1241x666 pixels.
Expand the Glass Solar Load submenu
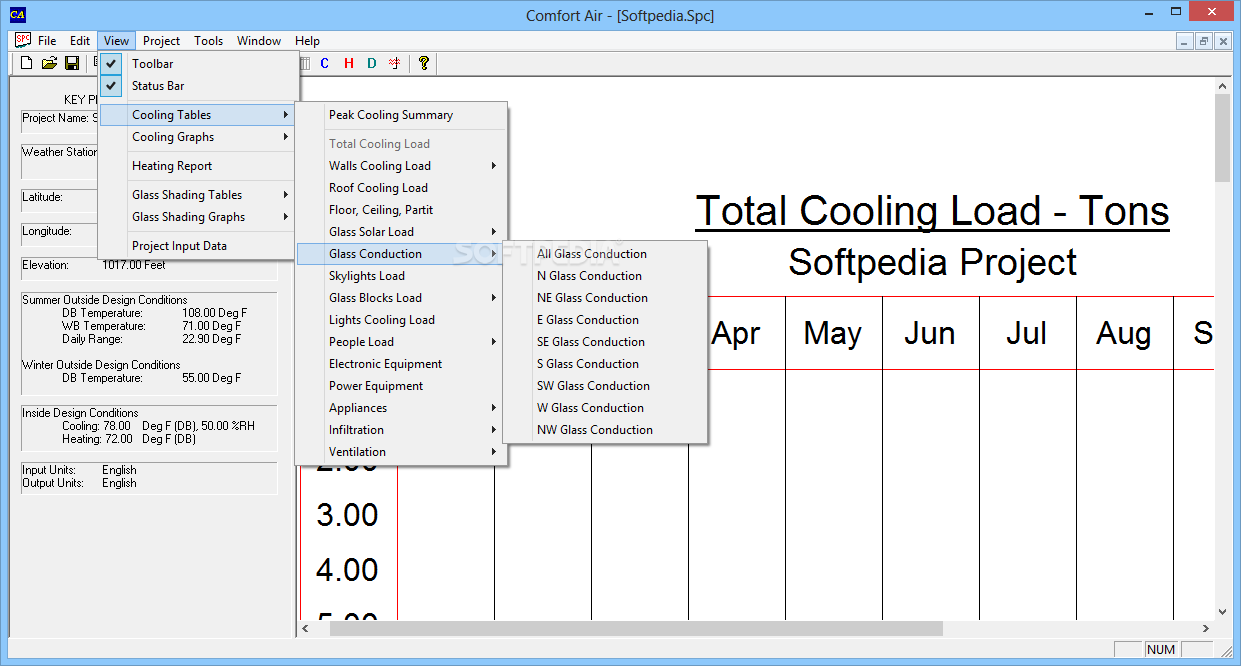point(401,232)
